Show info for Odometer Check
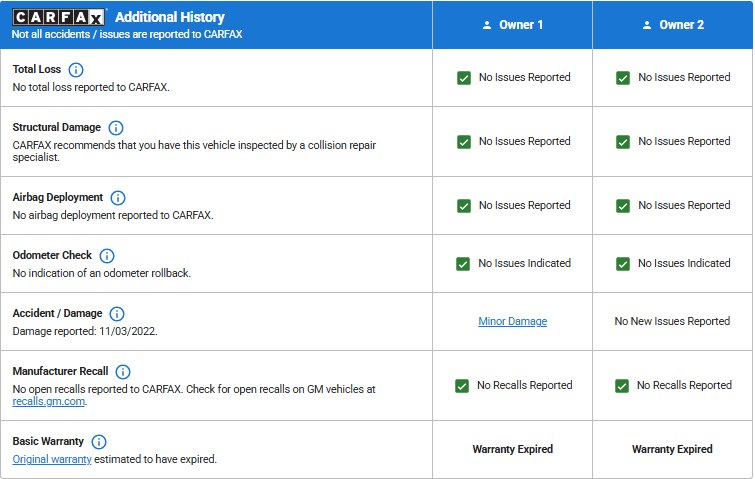Image resolution: width=755 pixels, height=479 pixels. [107, 256]
